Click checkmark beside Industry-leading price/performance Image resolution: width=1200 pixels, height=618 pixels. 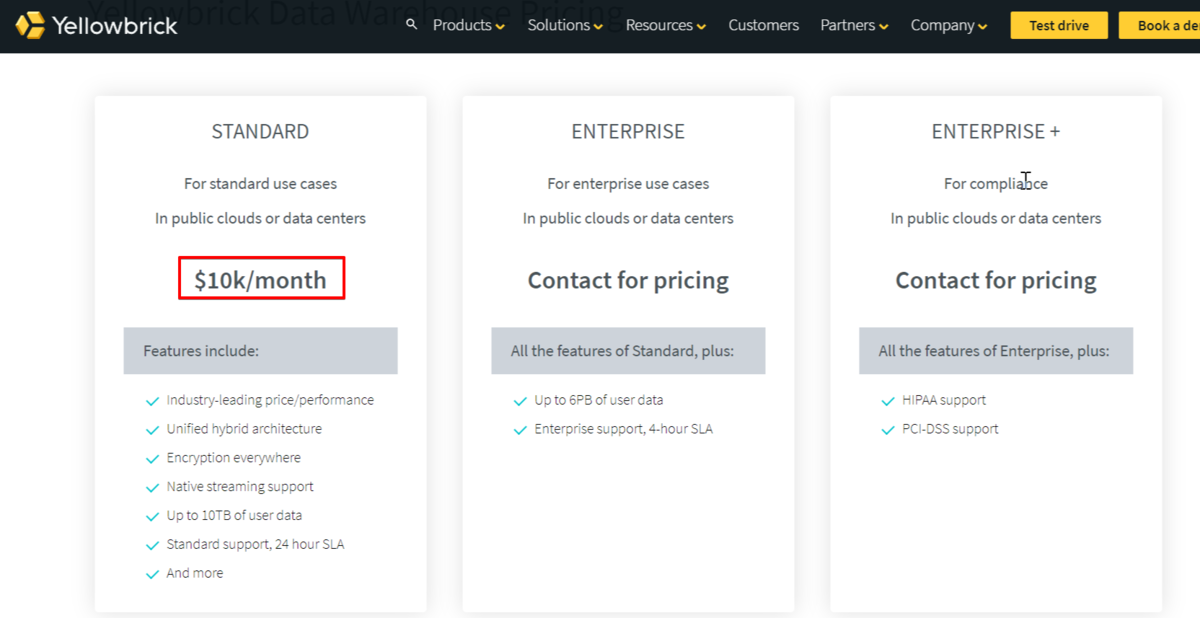point(153,401)
